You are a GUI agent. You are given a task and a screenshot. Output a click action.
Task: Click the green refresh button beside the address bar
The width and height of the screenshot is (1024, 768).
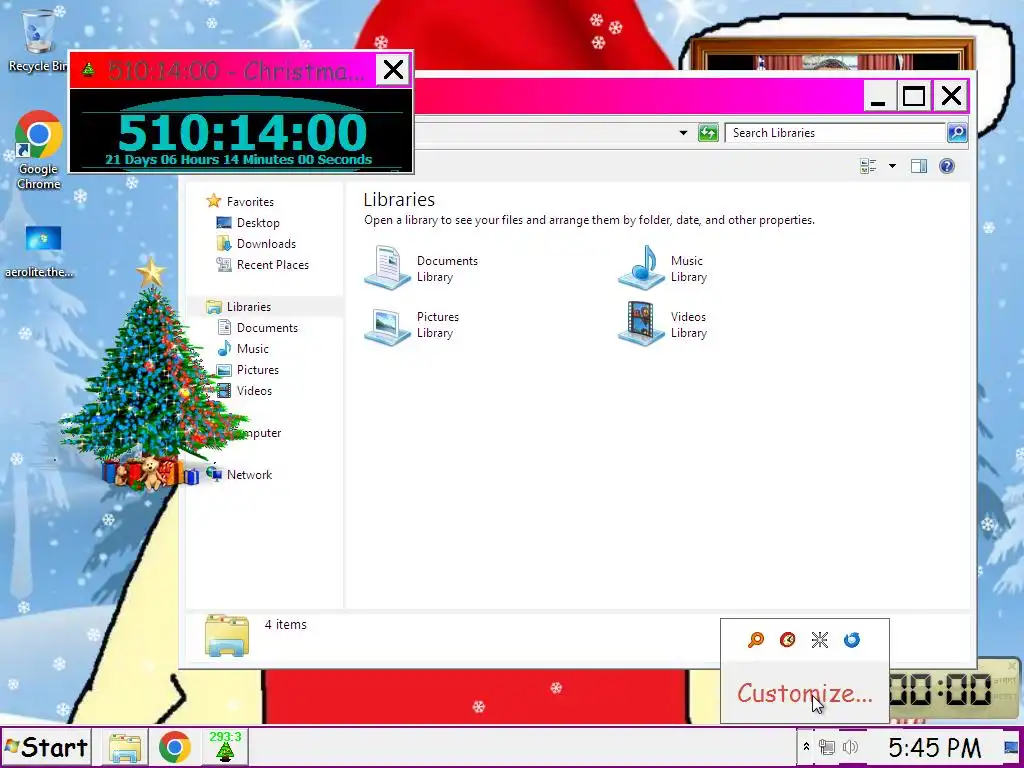click(708, 133)
